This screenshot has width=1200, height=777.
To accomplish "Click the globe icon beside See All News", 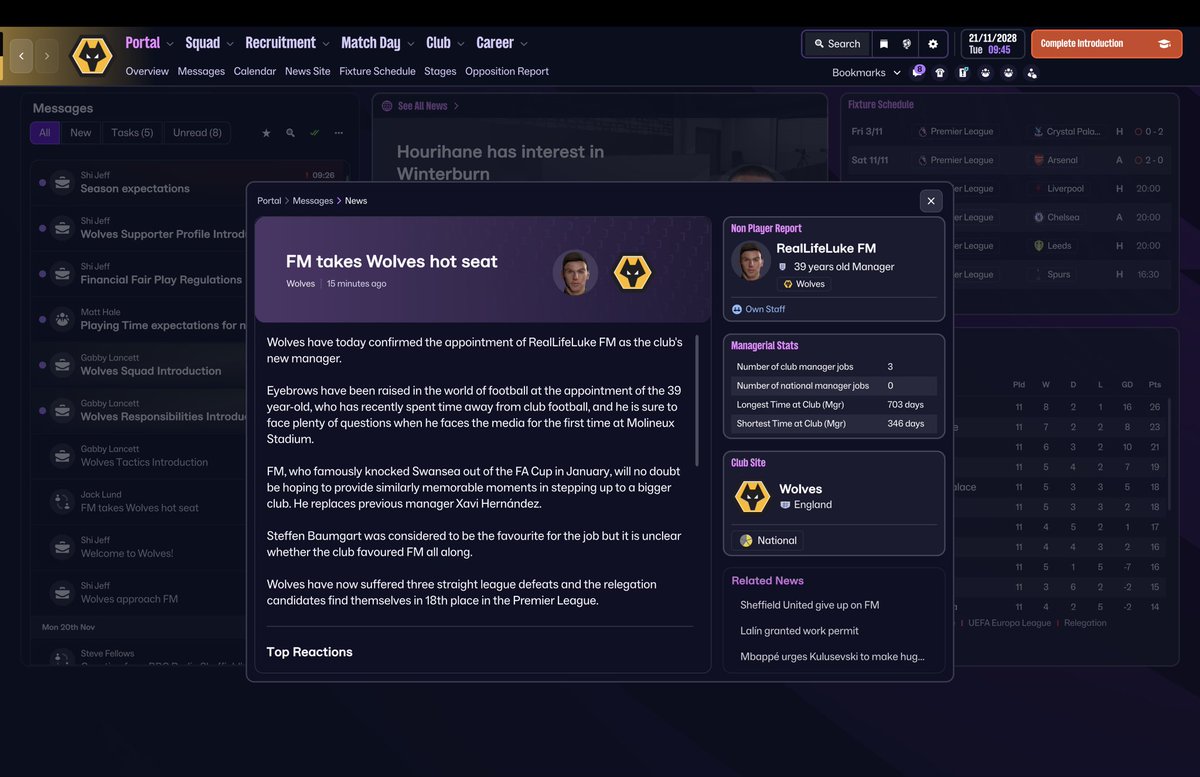I will [x=387, y=106].
